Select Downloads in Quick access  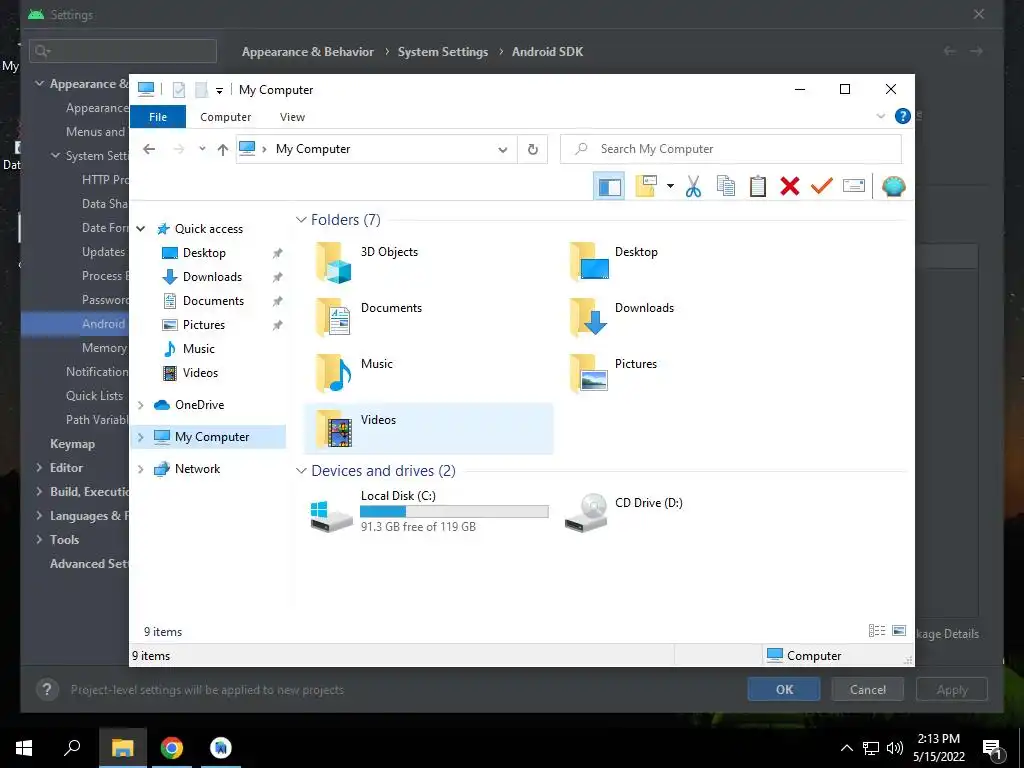tap(212, 277)
